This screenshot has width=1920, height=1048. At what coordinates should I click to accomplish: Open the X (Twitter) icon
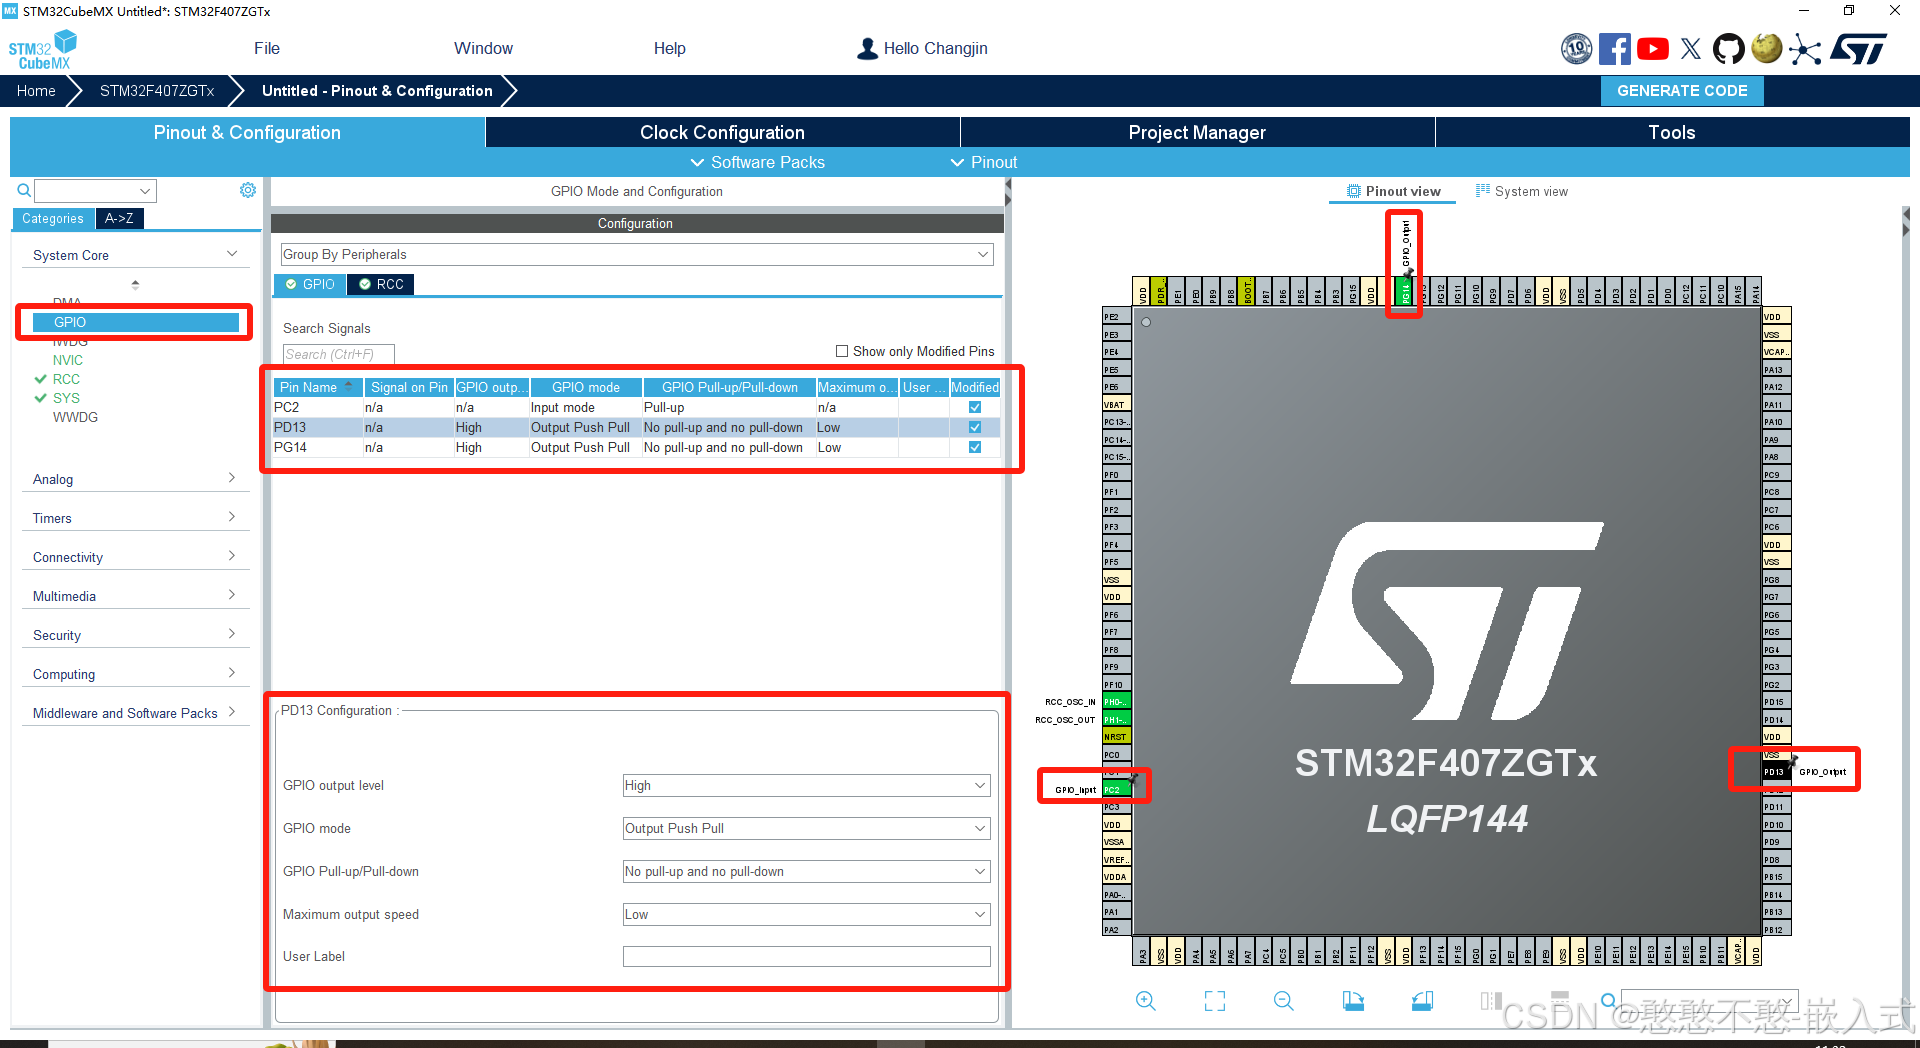click(1691, 49)
